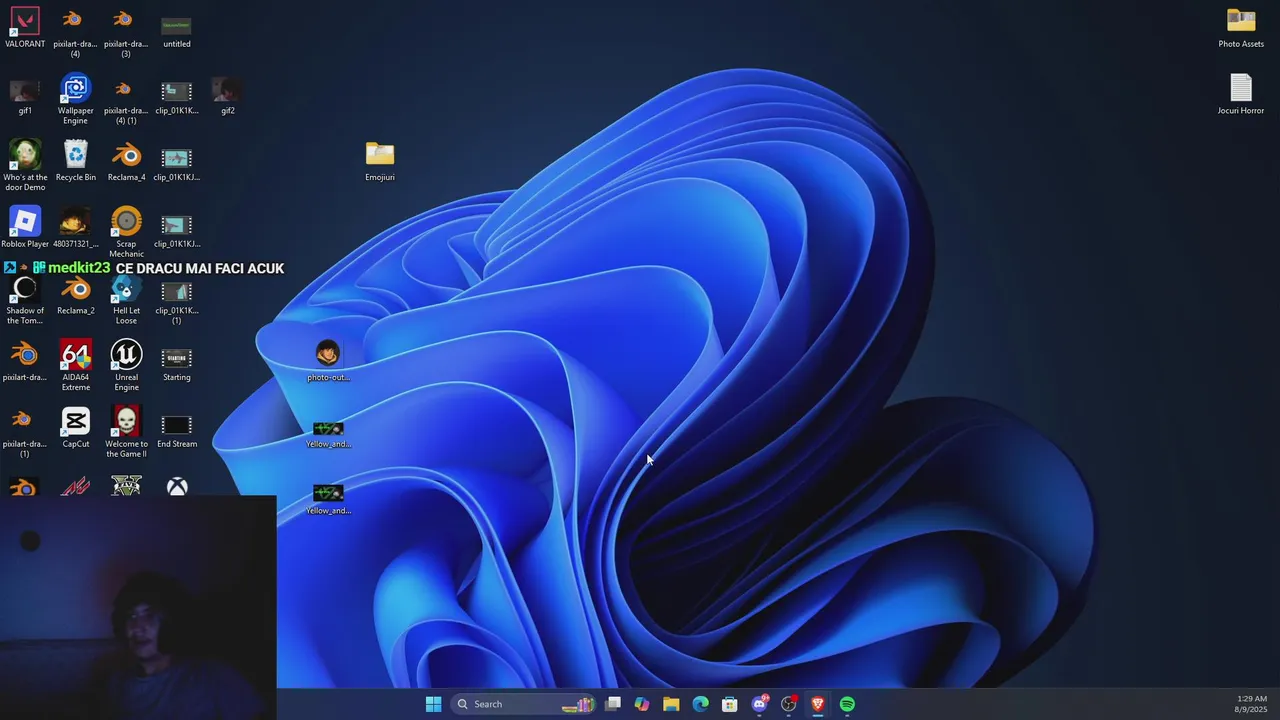1280x720 pixels.
Task: Click the taskbar Search box
Action: (x=525, y=704)
